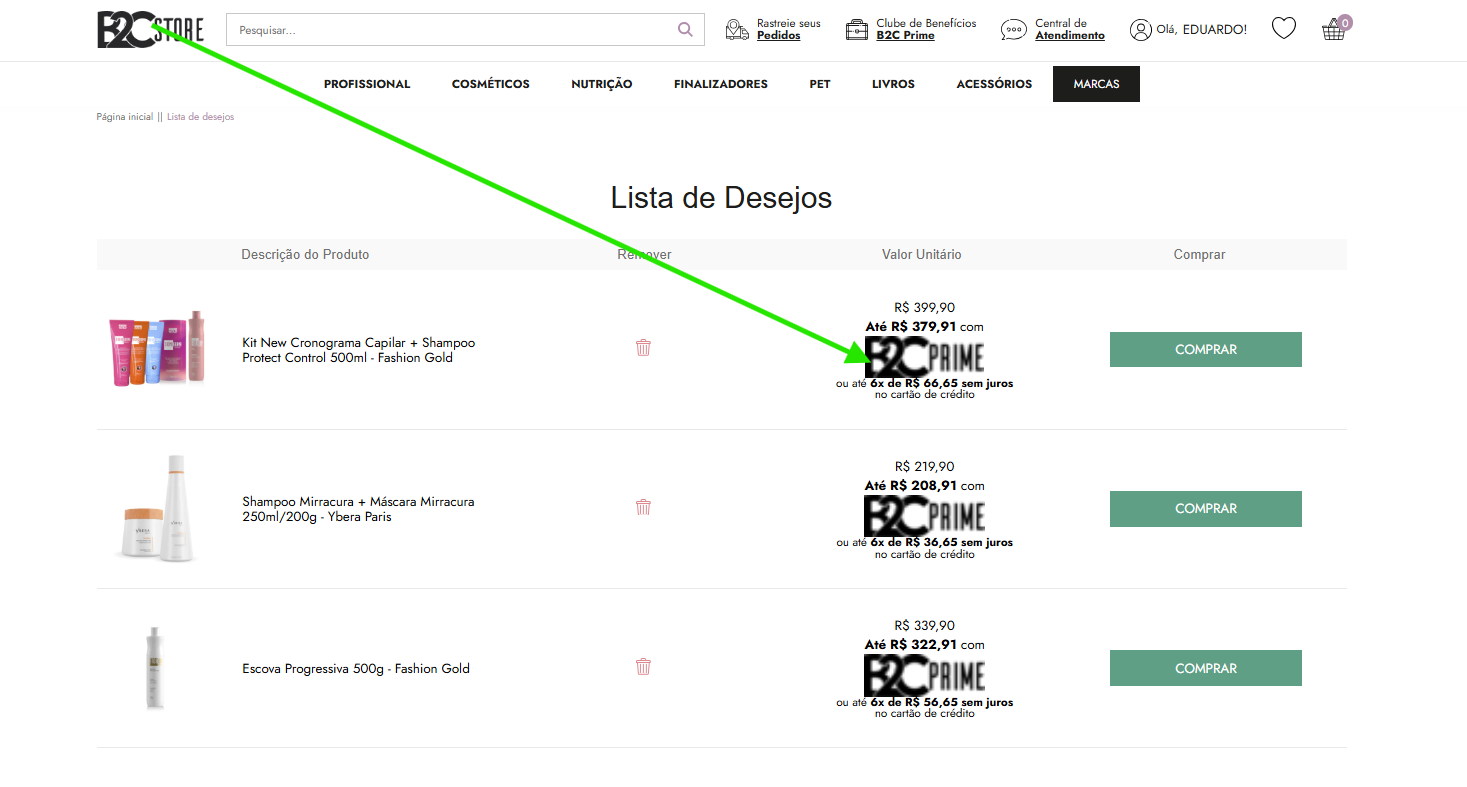Click the Olá, EDUARDO! account greeting
Image resolution: width=1467 pixels, height=787 pixels.
(1202, 30)
